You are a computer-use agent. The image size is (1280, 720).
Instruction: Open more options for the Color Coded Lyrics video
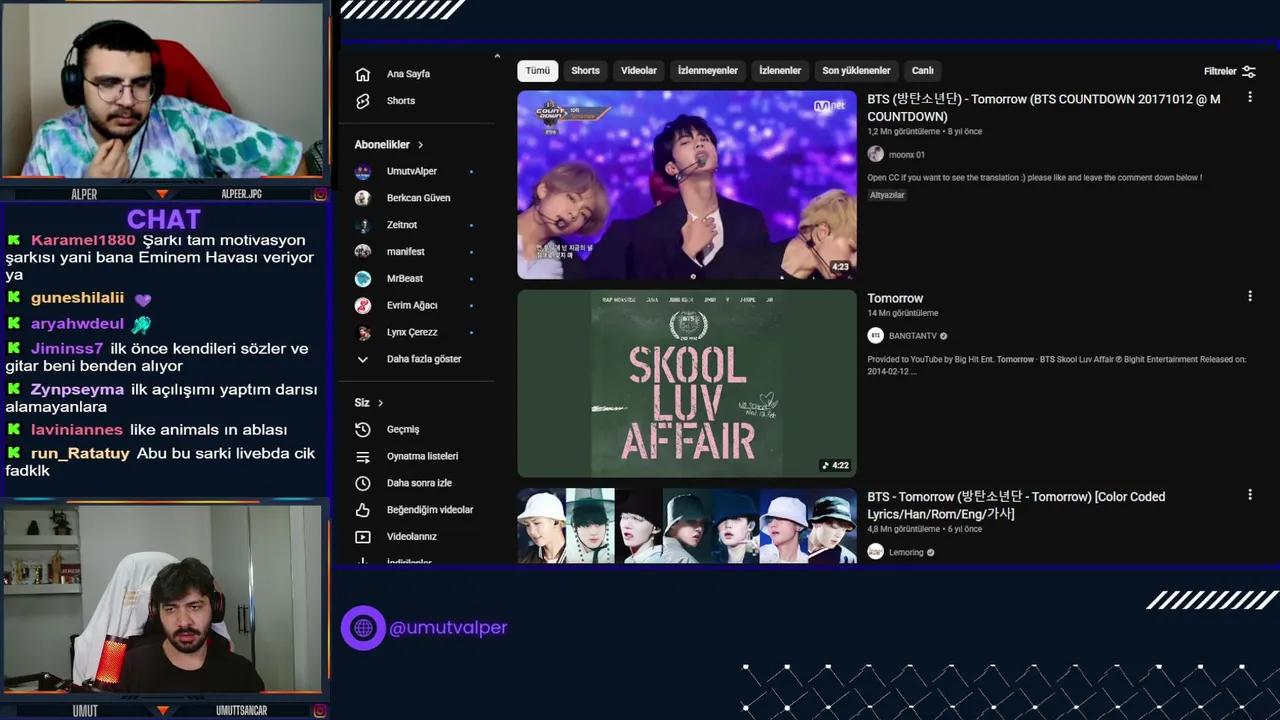point(1249,494)
